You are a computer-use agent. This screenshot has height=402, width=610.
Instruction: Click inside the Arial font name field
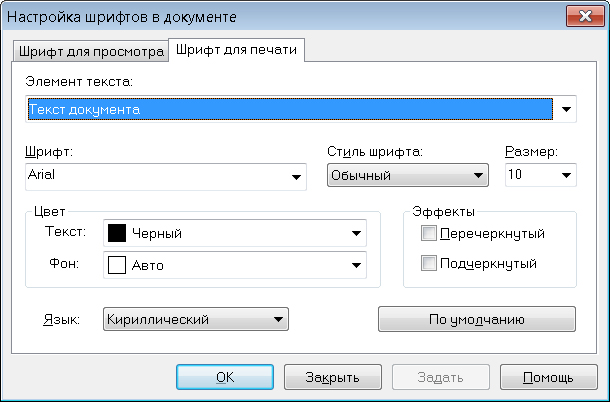tap(156, 177)
